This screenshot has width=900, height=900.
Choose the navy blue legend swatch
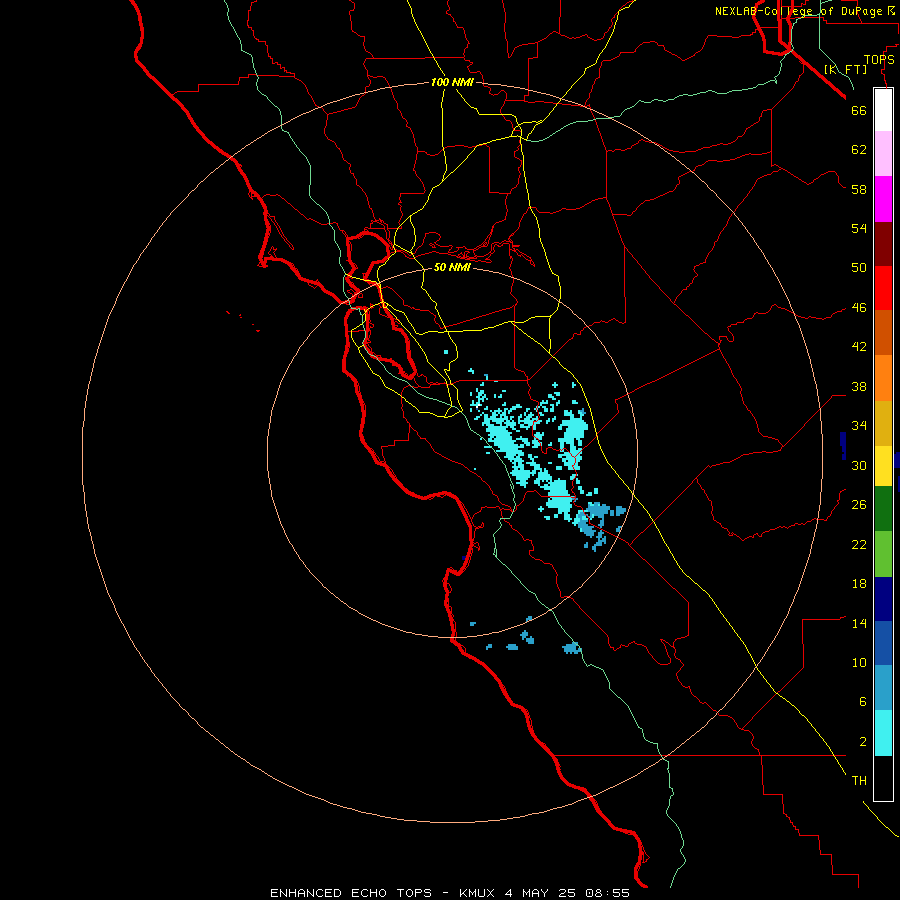click(883, 599)
